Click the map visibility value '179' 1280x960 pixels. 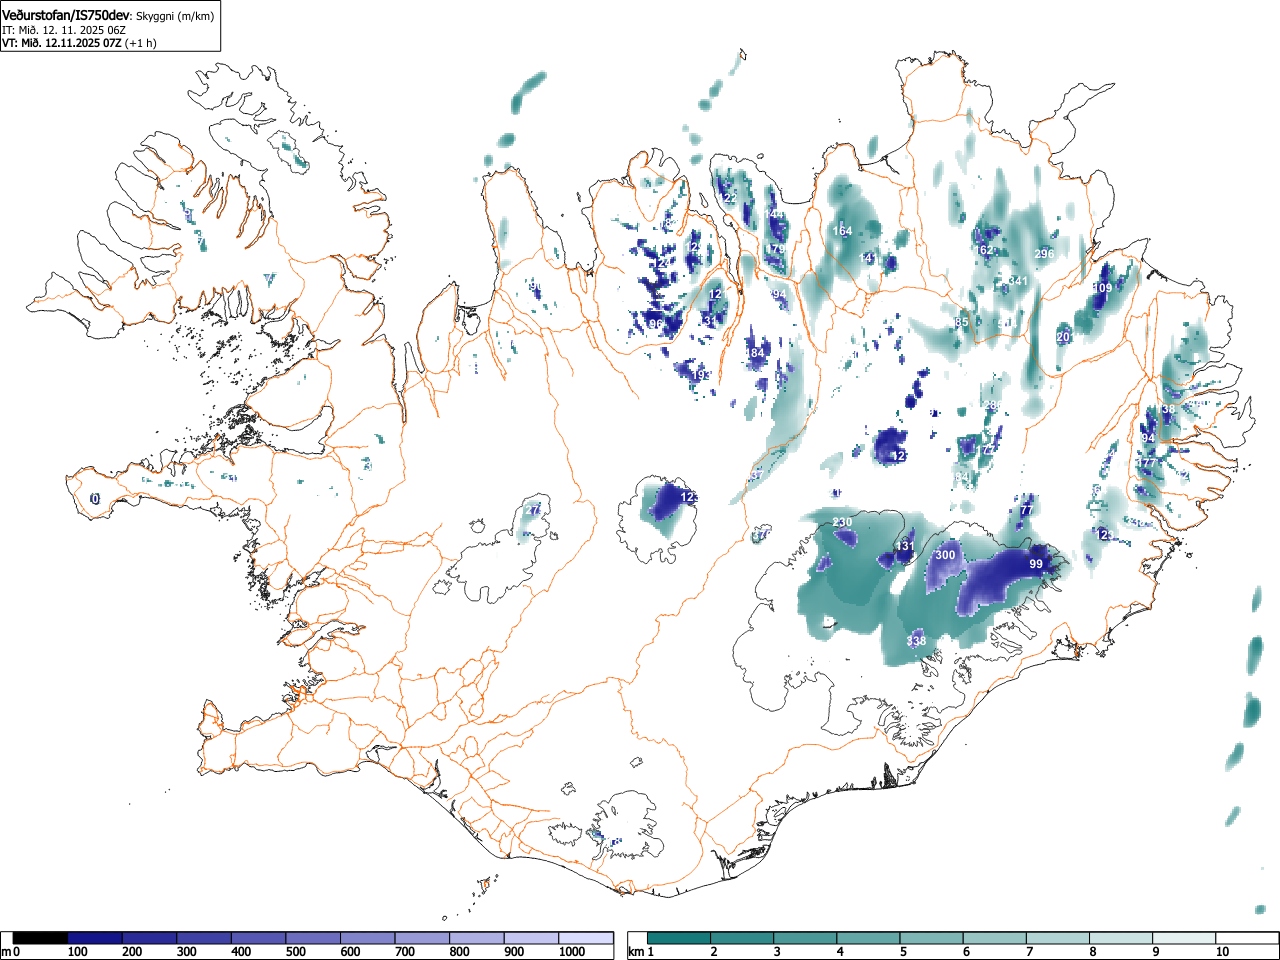coord(775,248)
